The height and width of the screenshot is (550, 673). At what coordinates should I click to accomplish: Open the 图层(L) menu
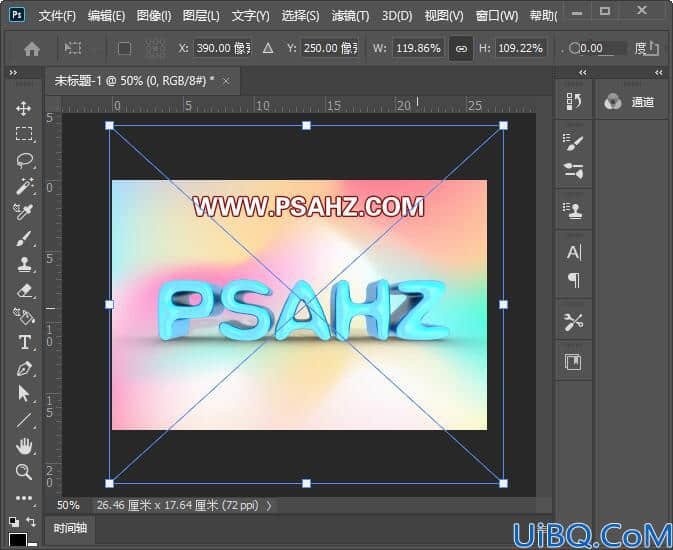201,16
